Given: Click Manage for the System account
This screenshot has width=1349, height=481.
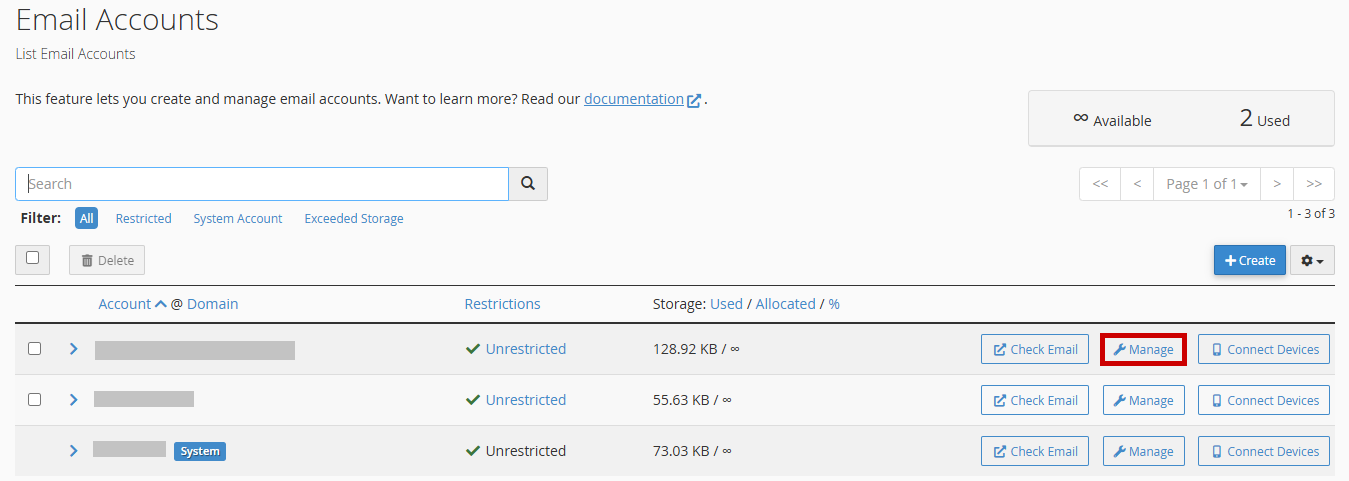Looking at the screenshot, I should [1143, 451].
